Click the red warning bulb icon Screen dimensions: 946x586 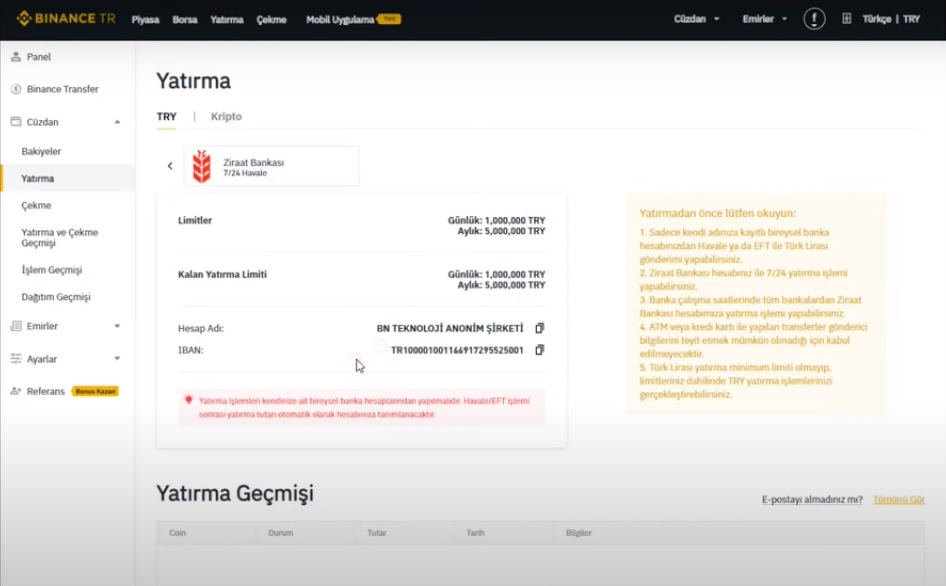tap(189, 400)
